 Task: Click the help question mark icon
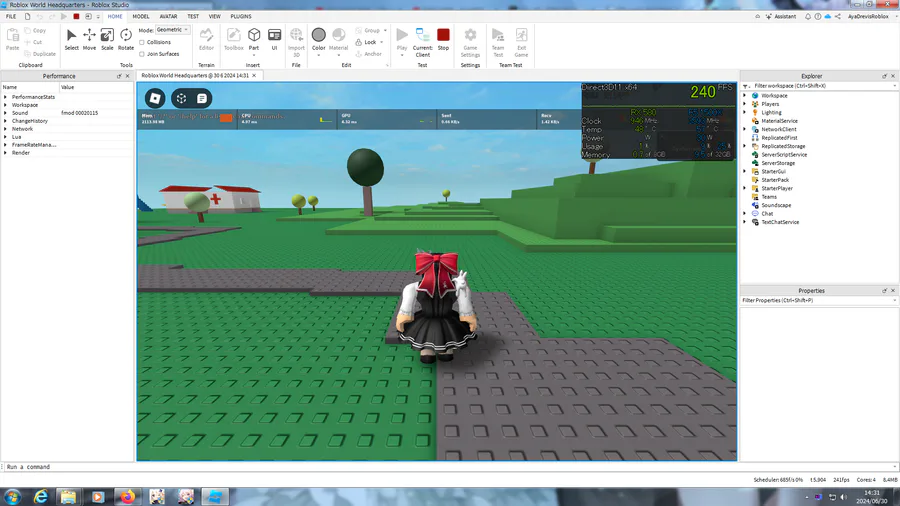(x=817, y=17)
